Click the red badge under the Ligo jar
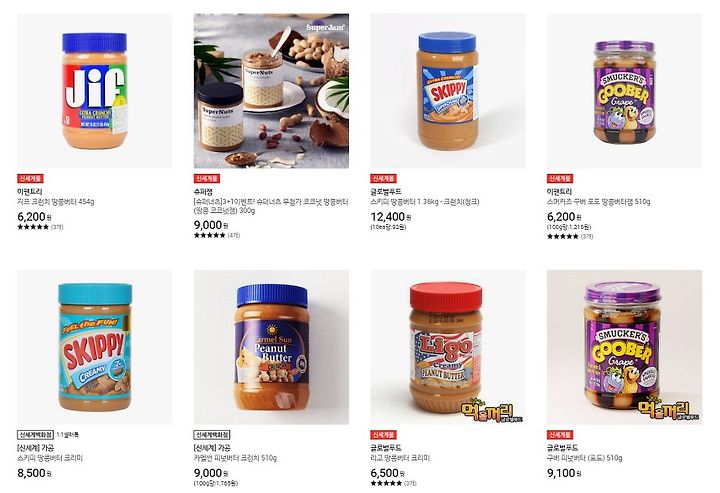Image resolution: width=720 pixels, height=493 pixels. pos(383,435)
